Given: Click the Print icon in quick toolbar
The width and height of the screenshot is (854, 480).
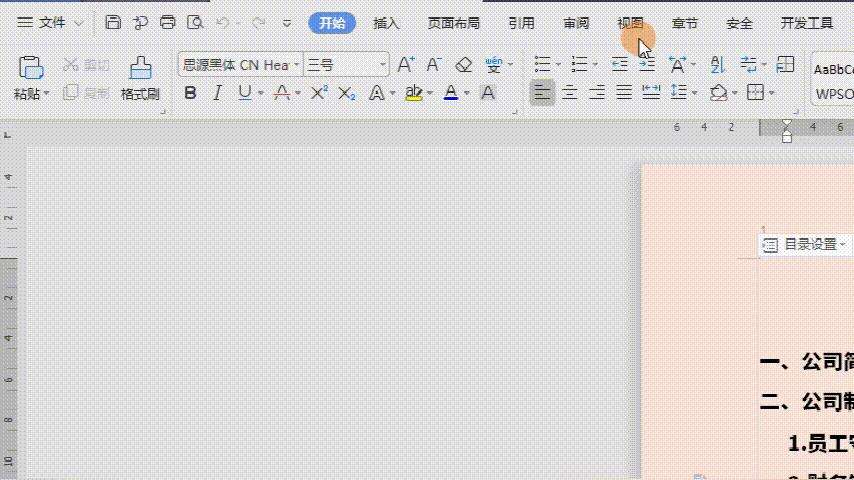Looking at the screenshot, I should tap(167, 23).
